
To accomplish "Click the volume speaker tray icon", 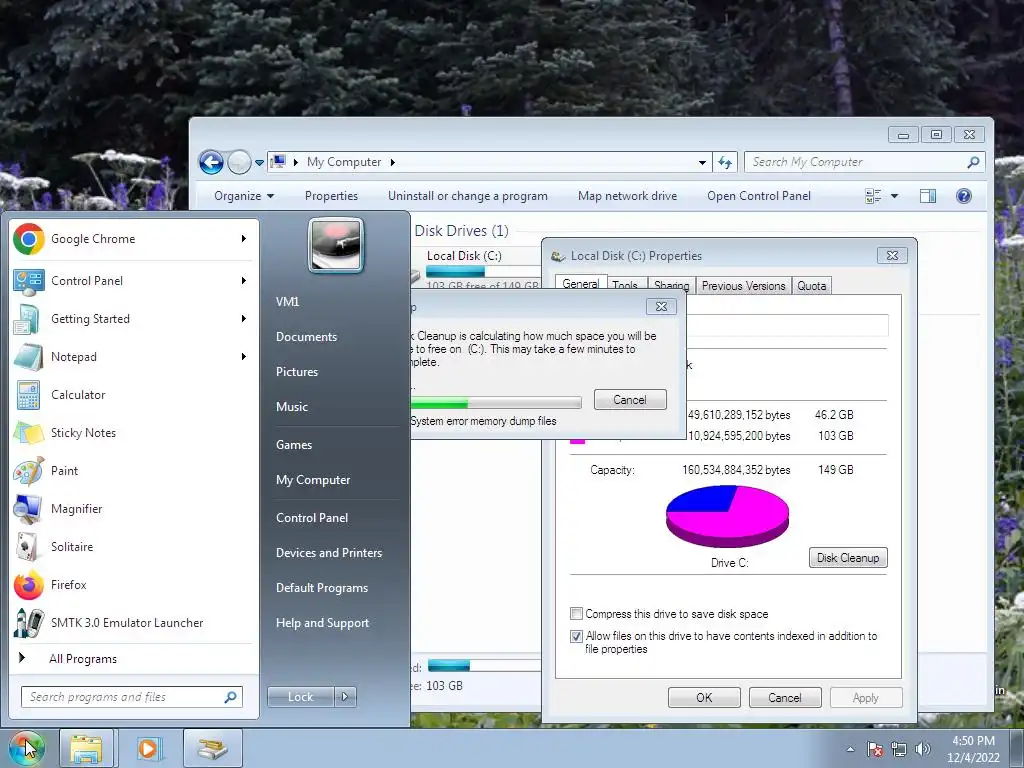I will pyautogui.click(x=923, y=749).
